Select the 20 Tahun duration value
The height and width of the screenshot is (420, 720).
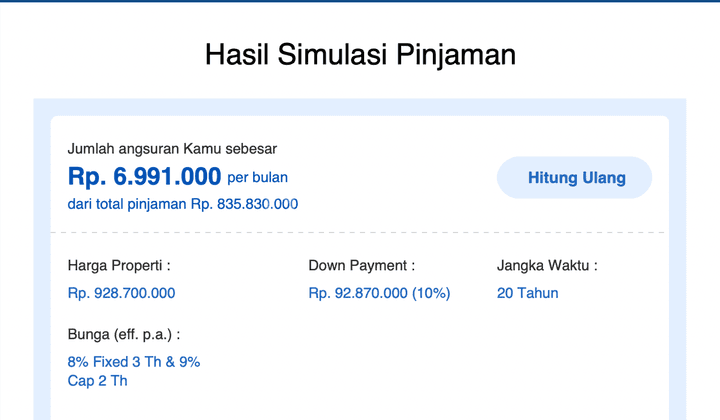(528, 293)
